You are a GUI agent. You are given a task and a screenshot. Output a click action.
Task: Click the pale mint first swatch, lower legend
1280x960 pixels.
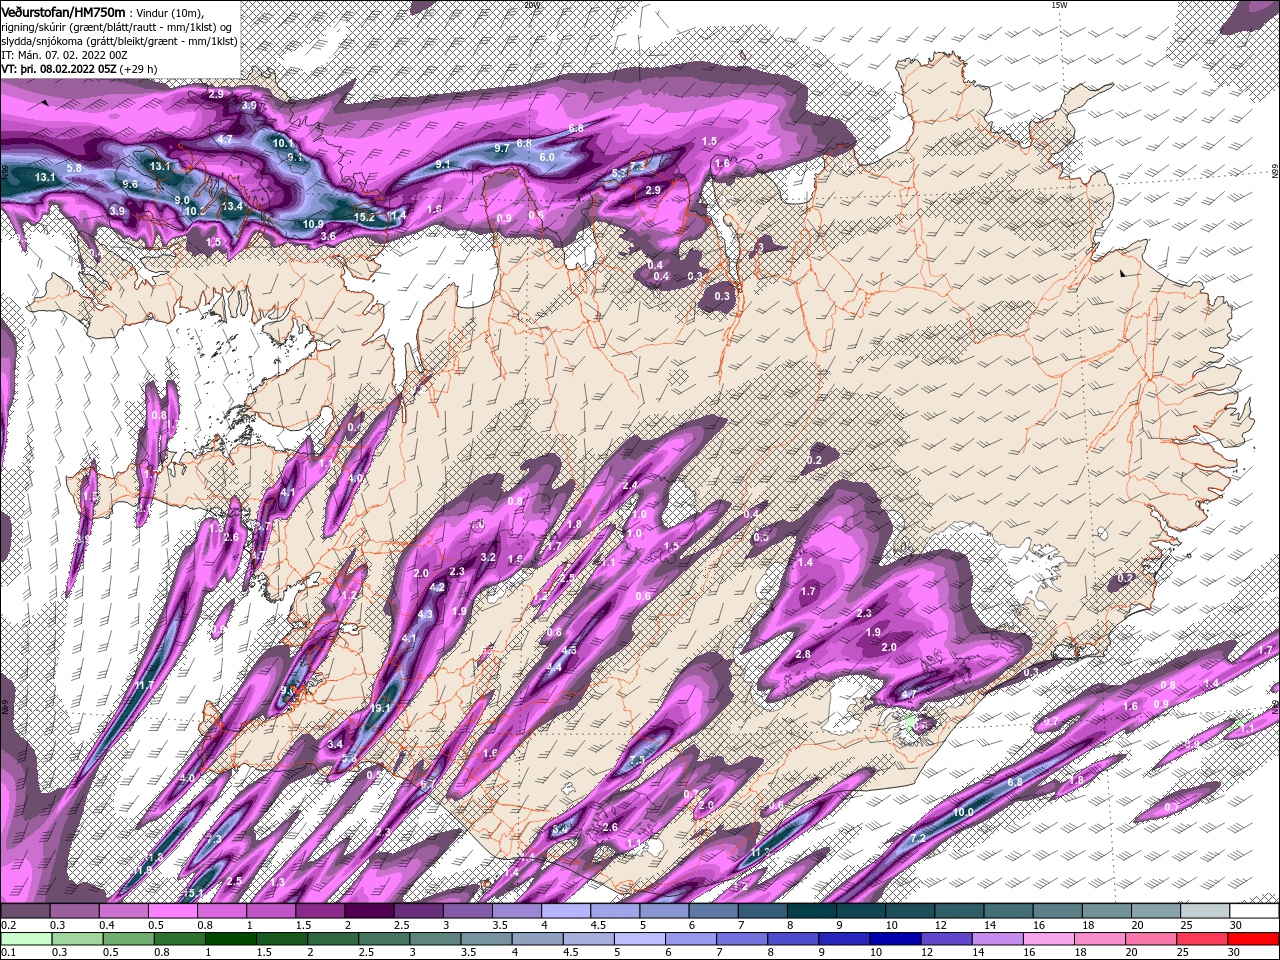pos(25,939)
